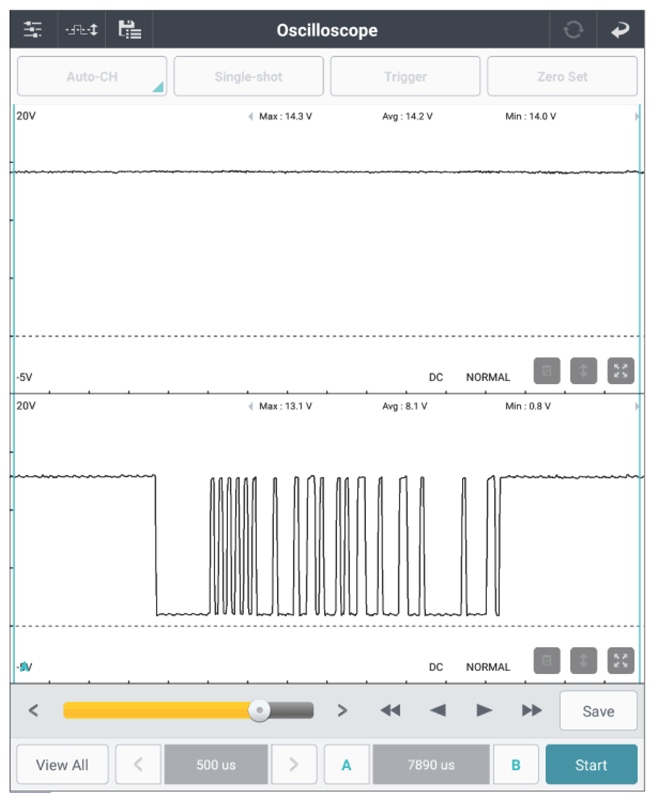Click the Save button
This screenshot has height=802, width=655.
(598, 711)
